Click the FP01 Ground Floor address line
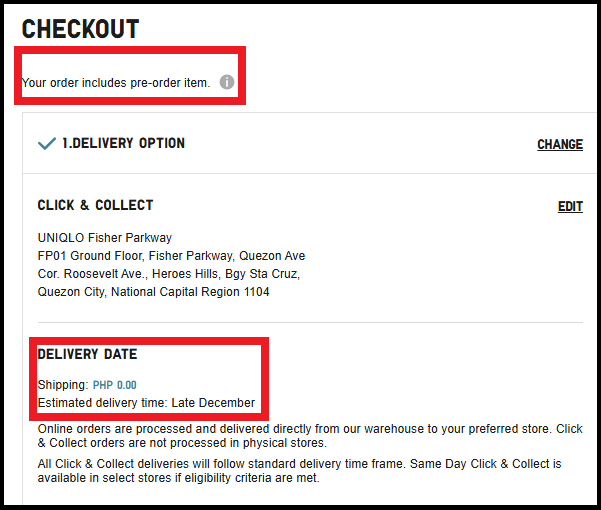The height and width of the screenshot is (510, 601). [171, 256]
